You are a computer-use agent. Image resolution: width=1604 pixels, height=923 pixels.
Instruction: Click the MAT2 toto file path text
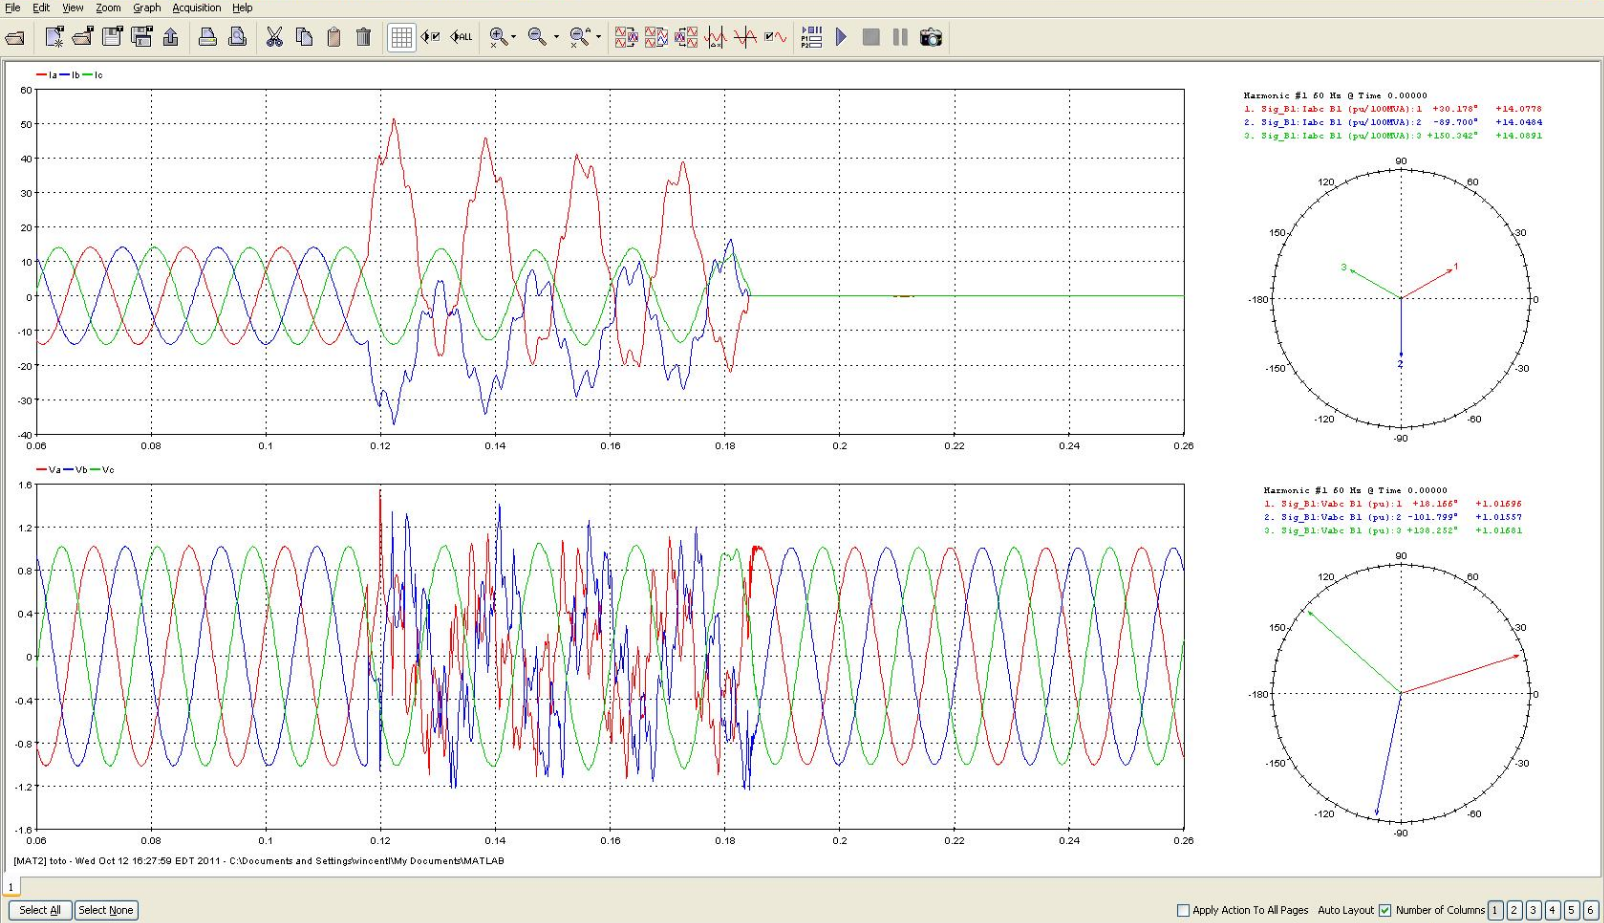[259, 861]
